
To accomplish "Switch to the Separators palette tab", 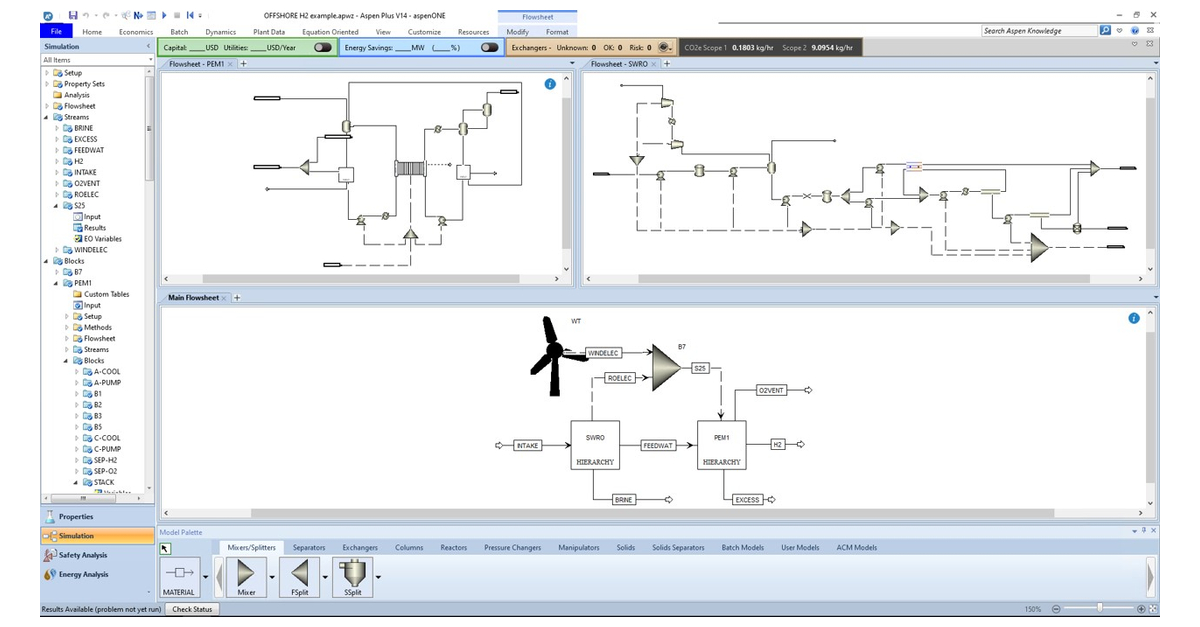I will (308, 547).
